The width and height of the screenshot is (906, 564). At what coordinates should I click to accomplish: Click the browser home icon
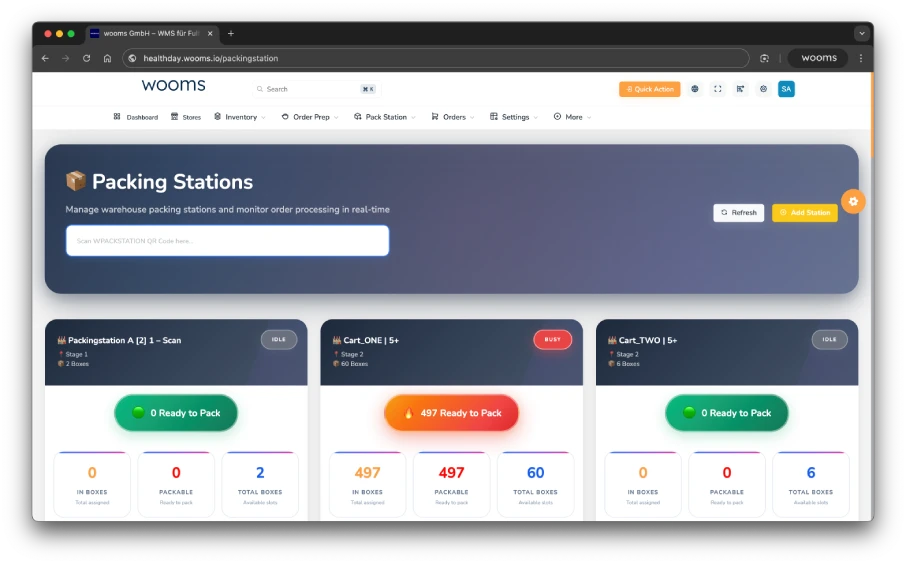coord(108,58)
